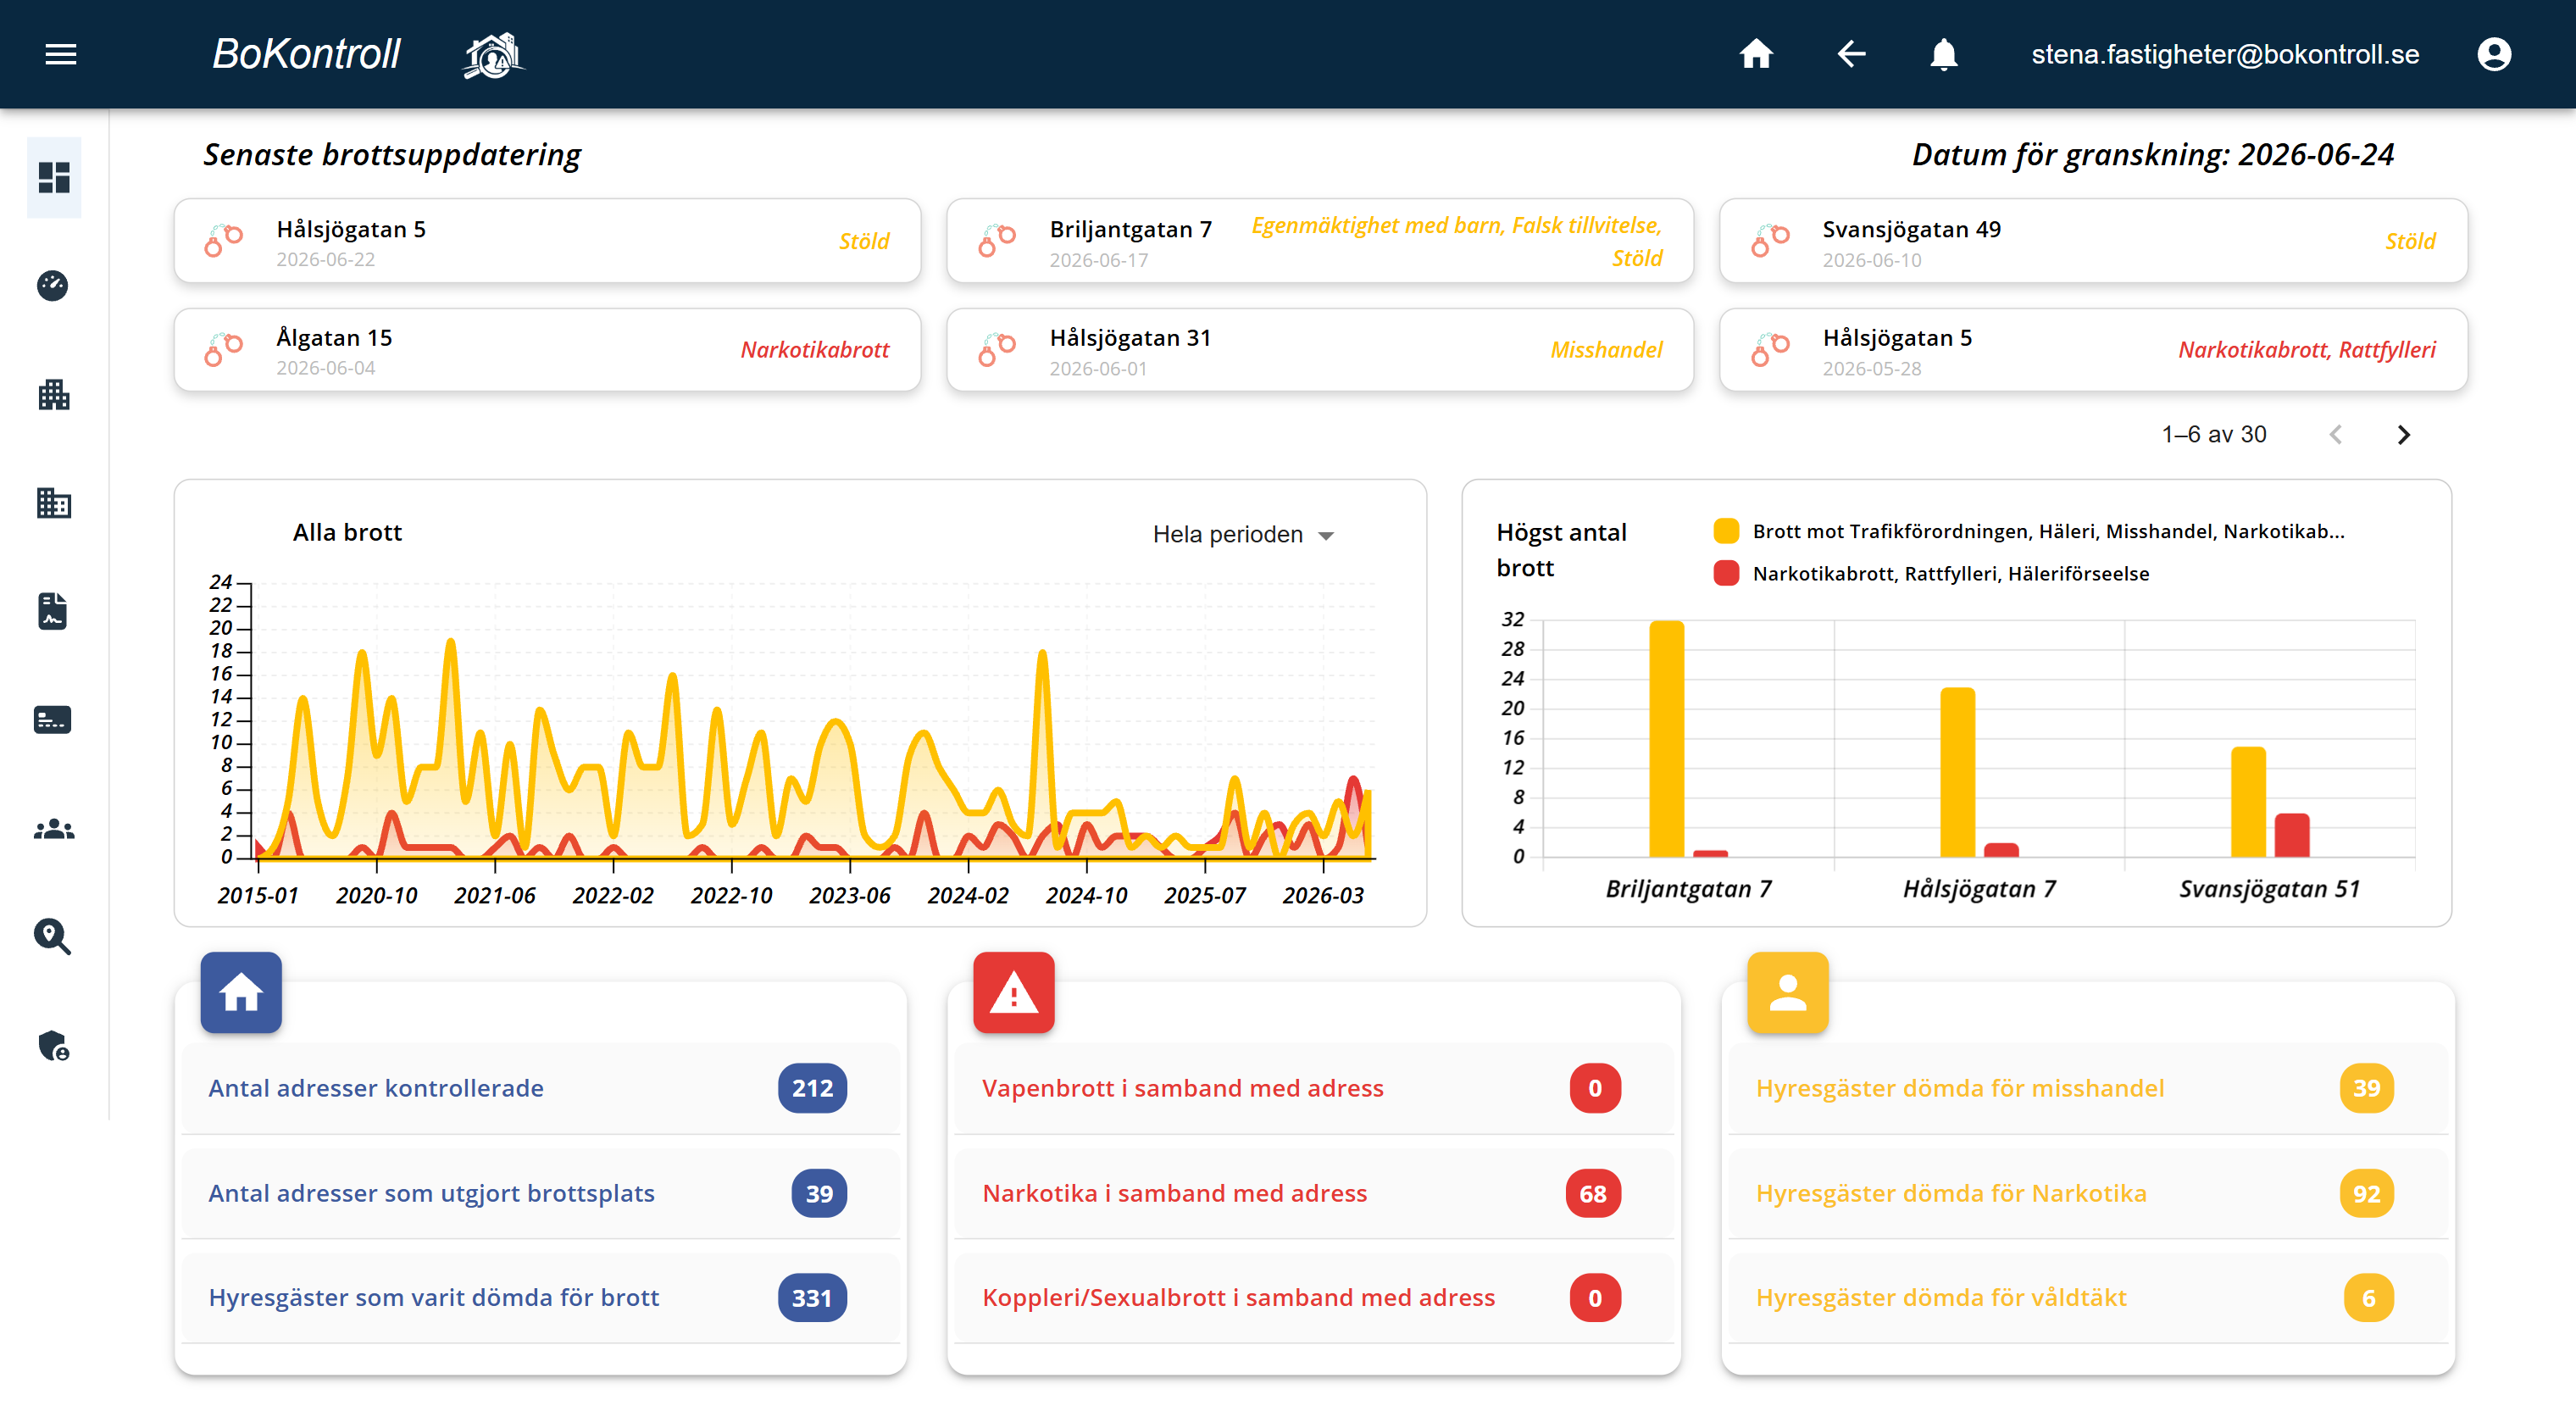The width and height of the screenshot is (2576, 1417).
Task: Select Vapenbrott i samband med adress row
Action: tap(1314, 1088)
